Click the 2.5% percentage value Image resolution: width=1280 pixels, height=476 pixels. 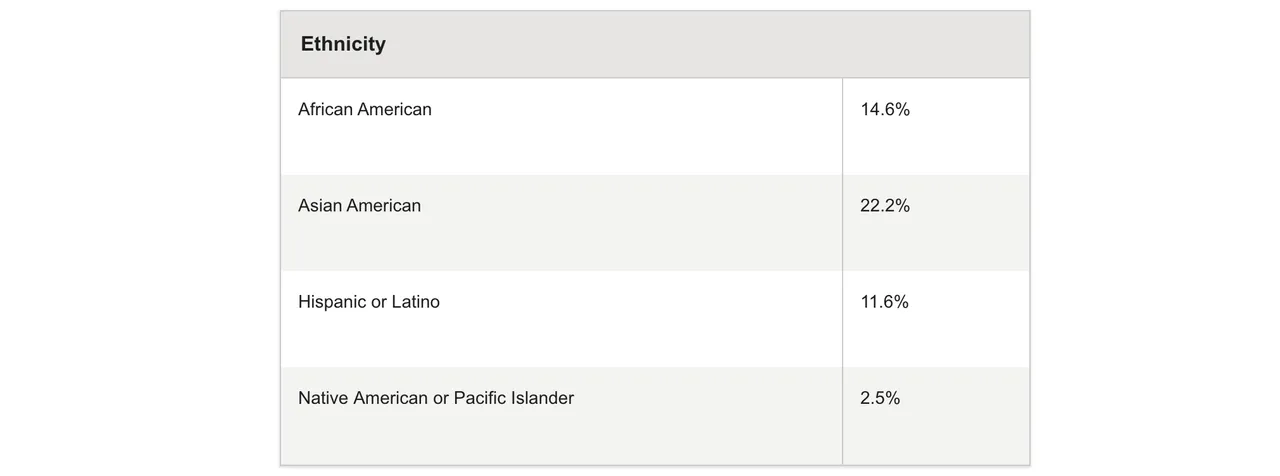pyautogui.click(x=880, y=397)
